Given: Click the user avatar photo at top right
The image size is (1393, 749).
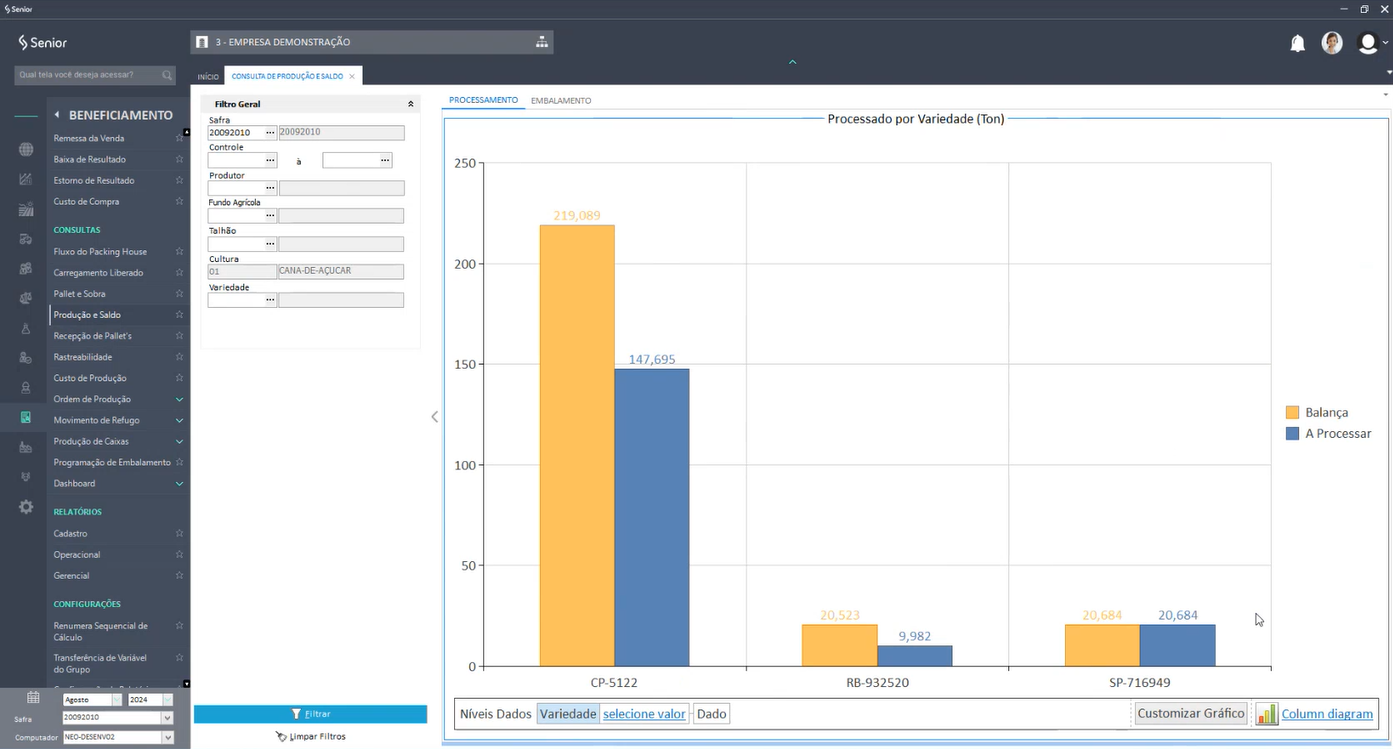Looking at the screenshot, I should tap(1332, 43).
